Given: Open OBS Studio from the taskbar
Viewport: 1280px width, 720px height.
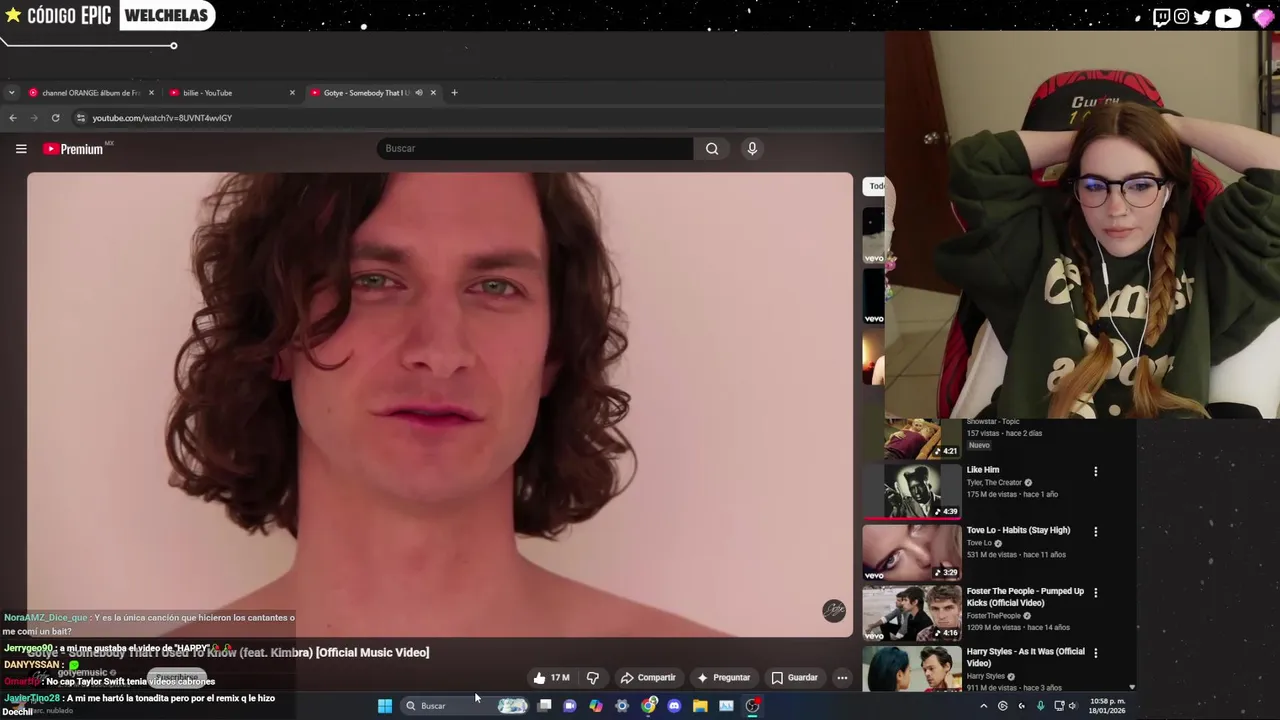Looking at the screenshot, I should (x=752, y=706).
